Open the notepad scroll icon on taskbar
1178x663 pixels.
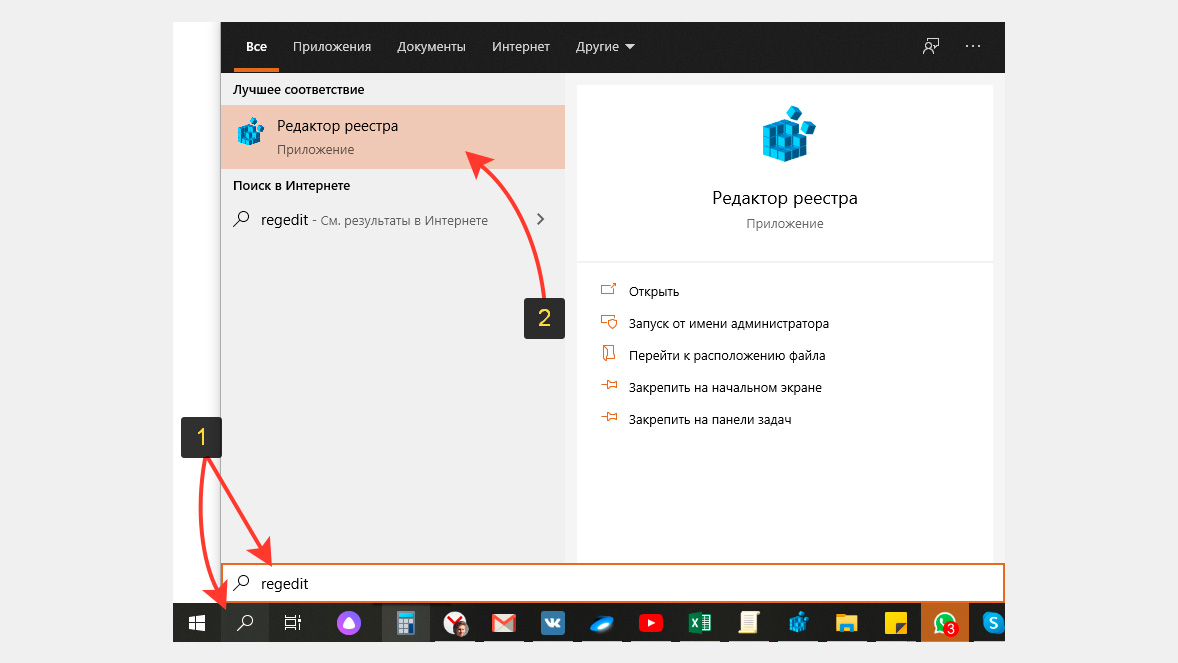click(749, 623)
